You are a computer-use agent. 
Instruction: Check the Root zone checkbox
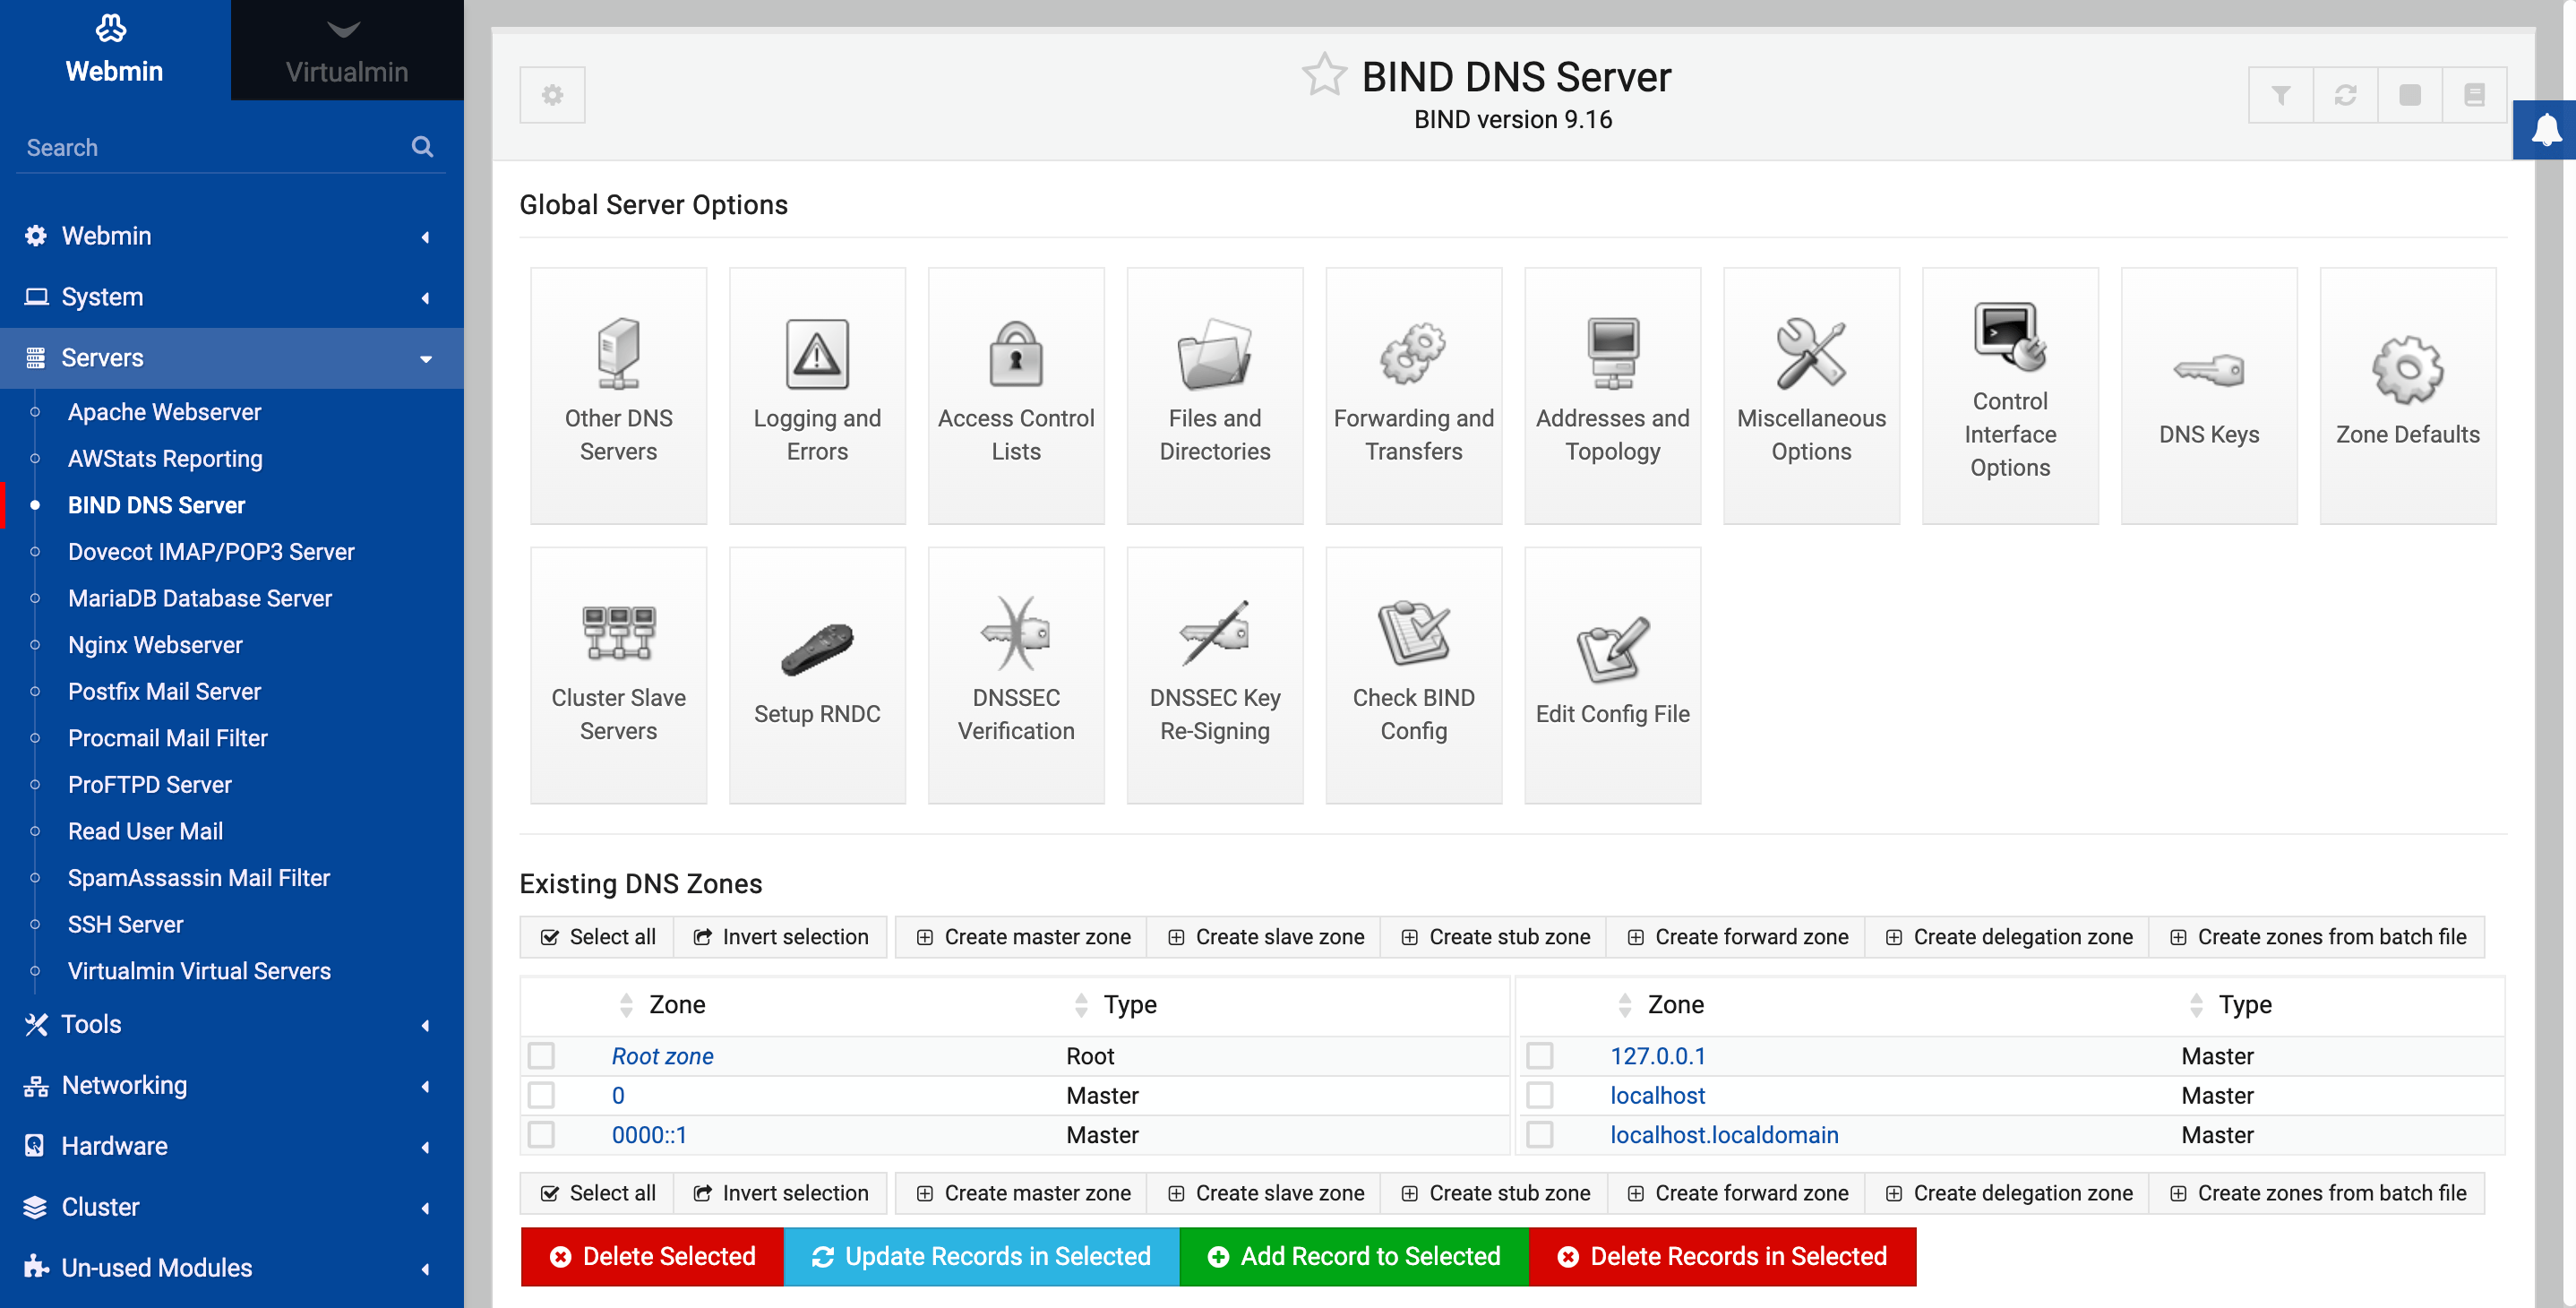(542, 1055)
